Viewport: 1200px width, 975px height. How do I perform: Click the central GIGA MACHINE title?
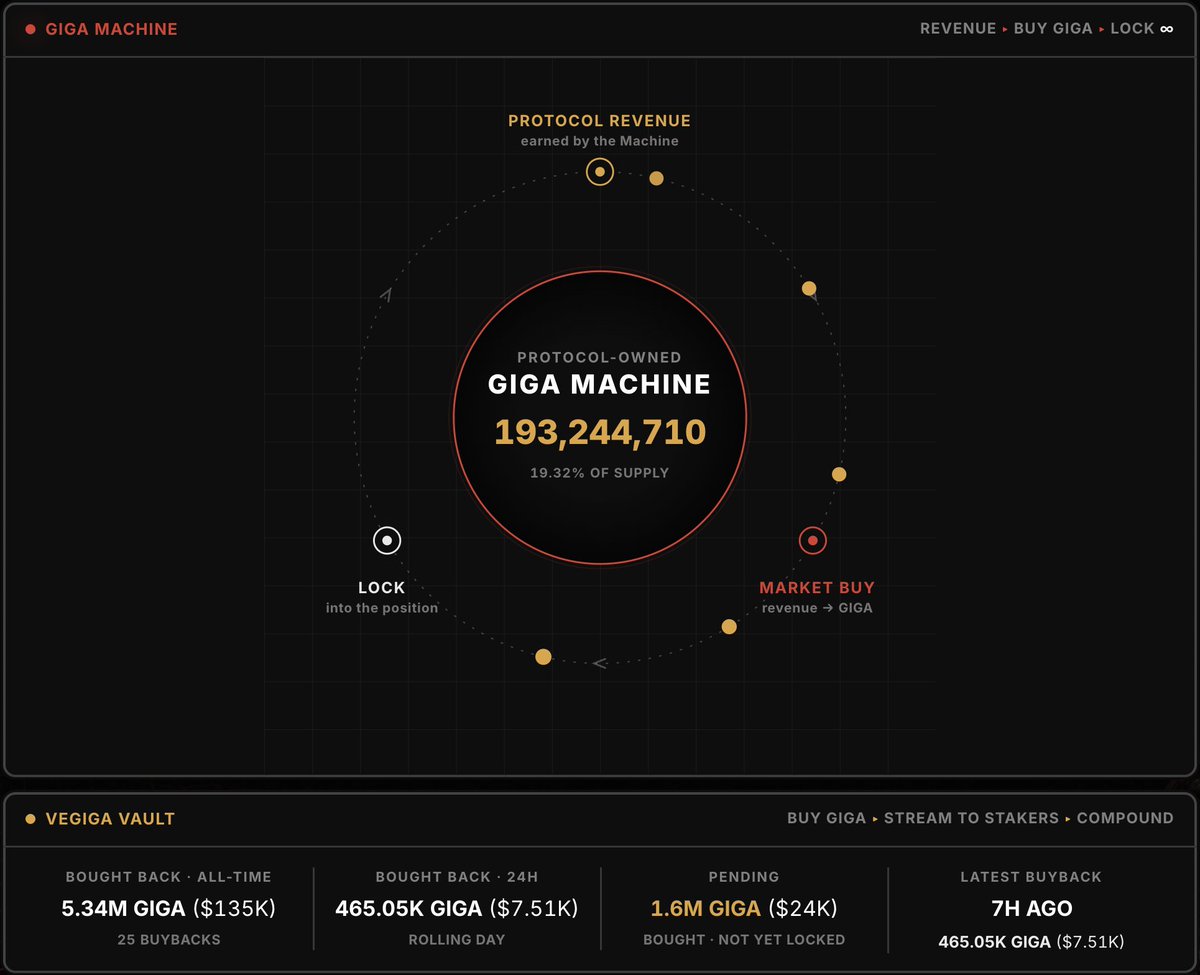pos(600,385)
